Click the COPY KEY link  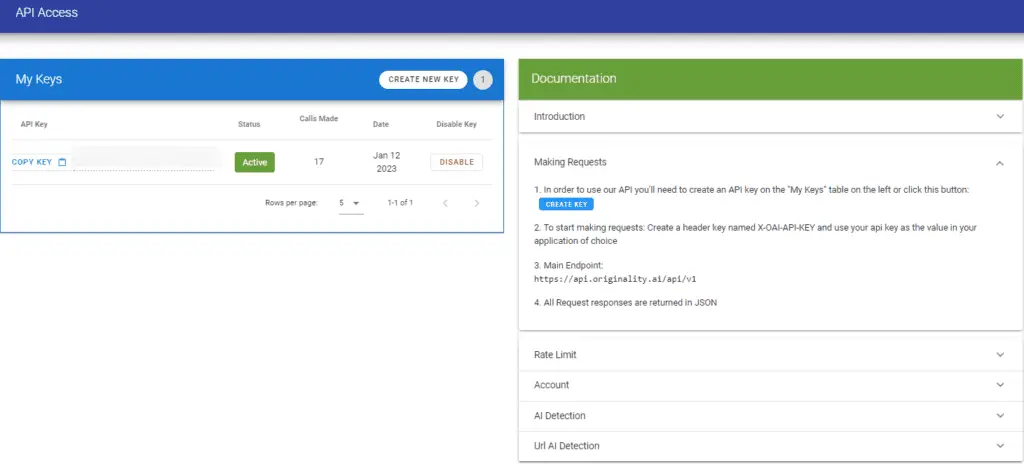pos(32,162)
